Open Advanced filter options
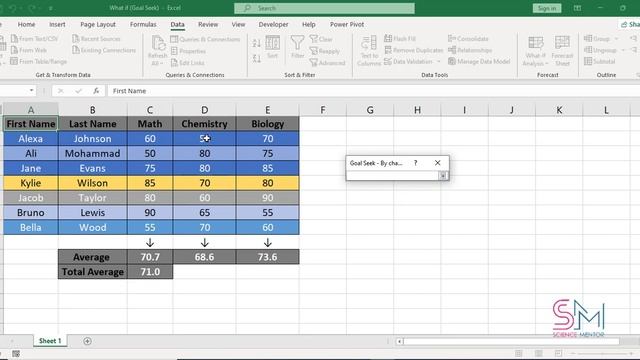640x360 pixels. 327,63
